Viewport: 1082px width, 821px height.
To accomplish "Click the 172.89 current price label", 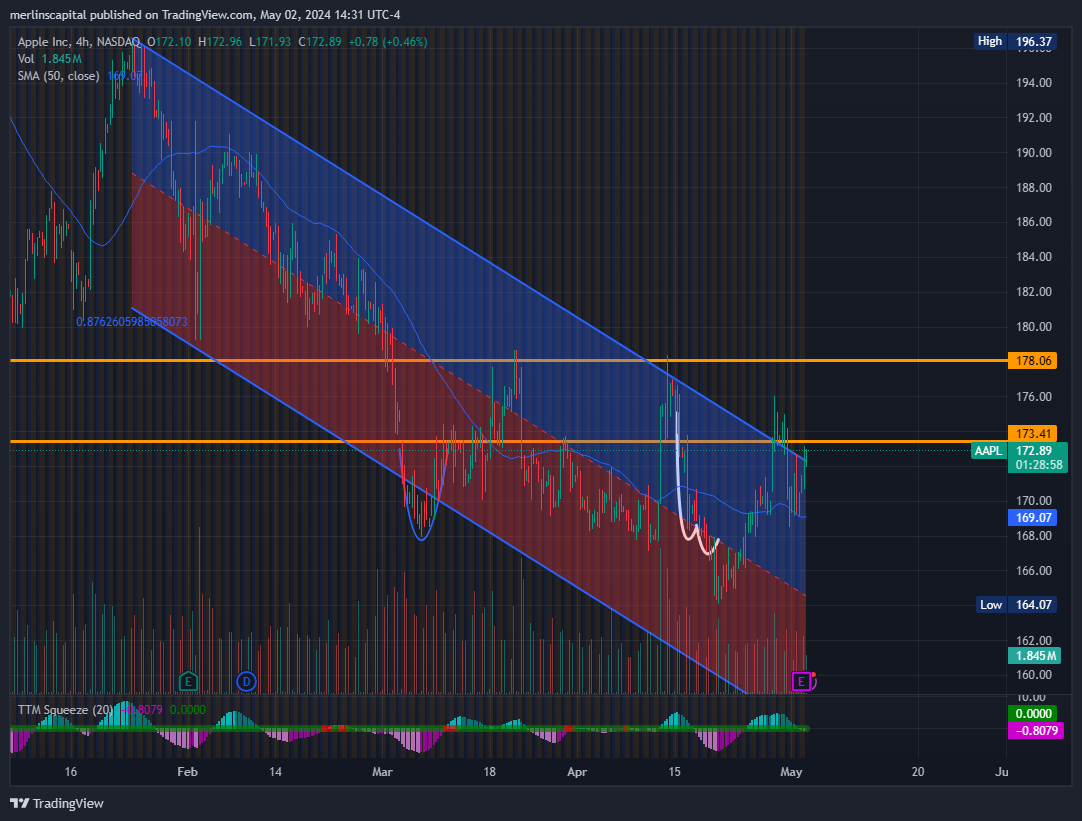I will pos(1034,451).
